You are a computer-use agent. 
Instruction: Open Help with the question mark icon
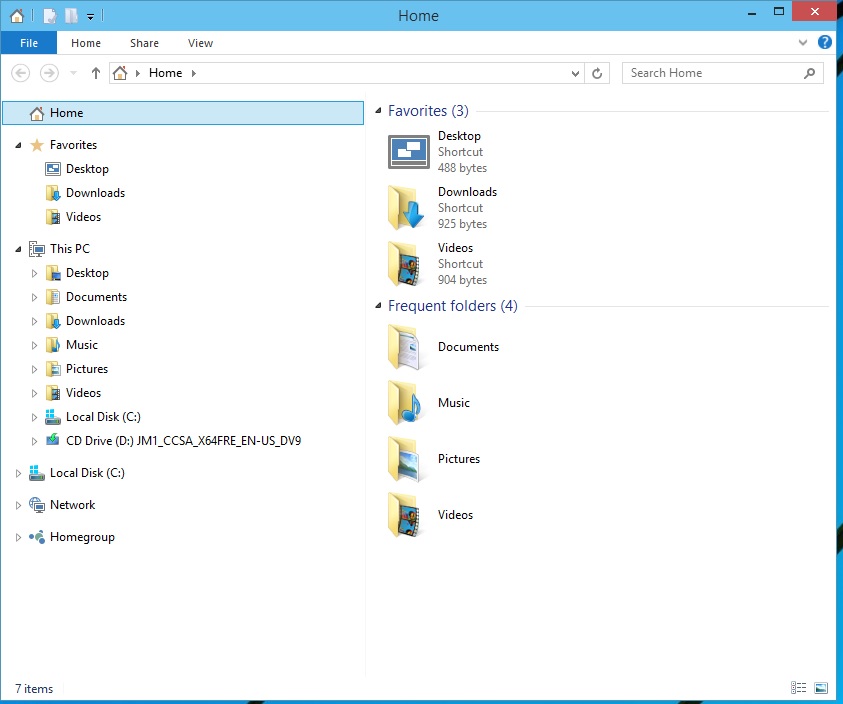[x=825, y=42]
